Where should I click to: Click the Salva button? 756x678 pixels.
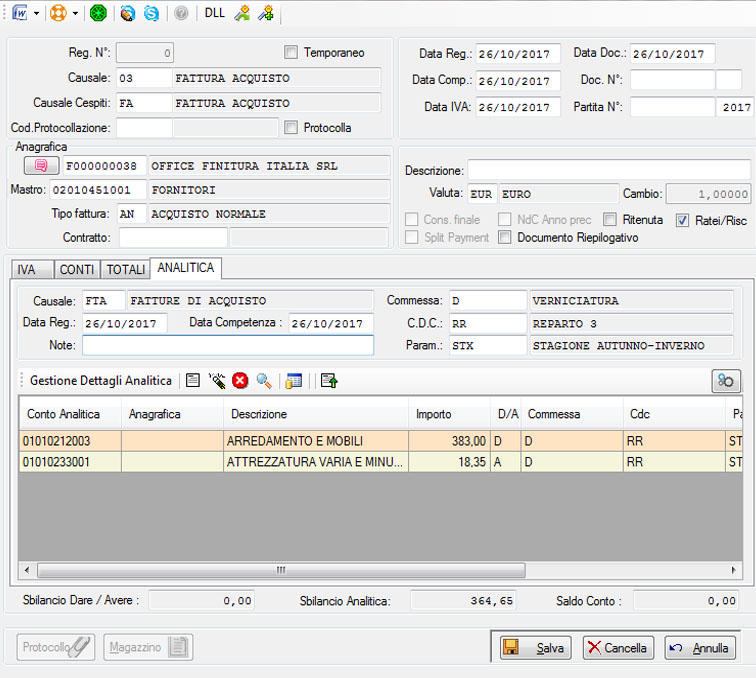pyautogui.click(x=535, y=648)
